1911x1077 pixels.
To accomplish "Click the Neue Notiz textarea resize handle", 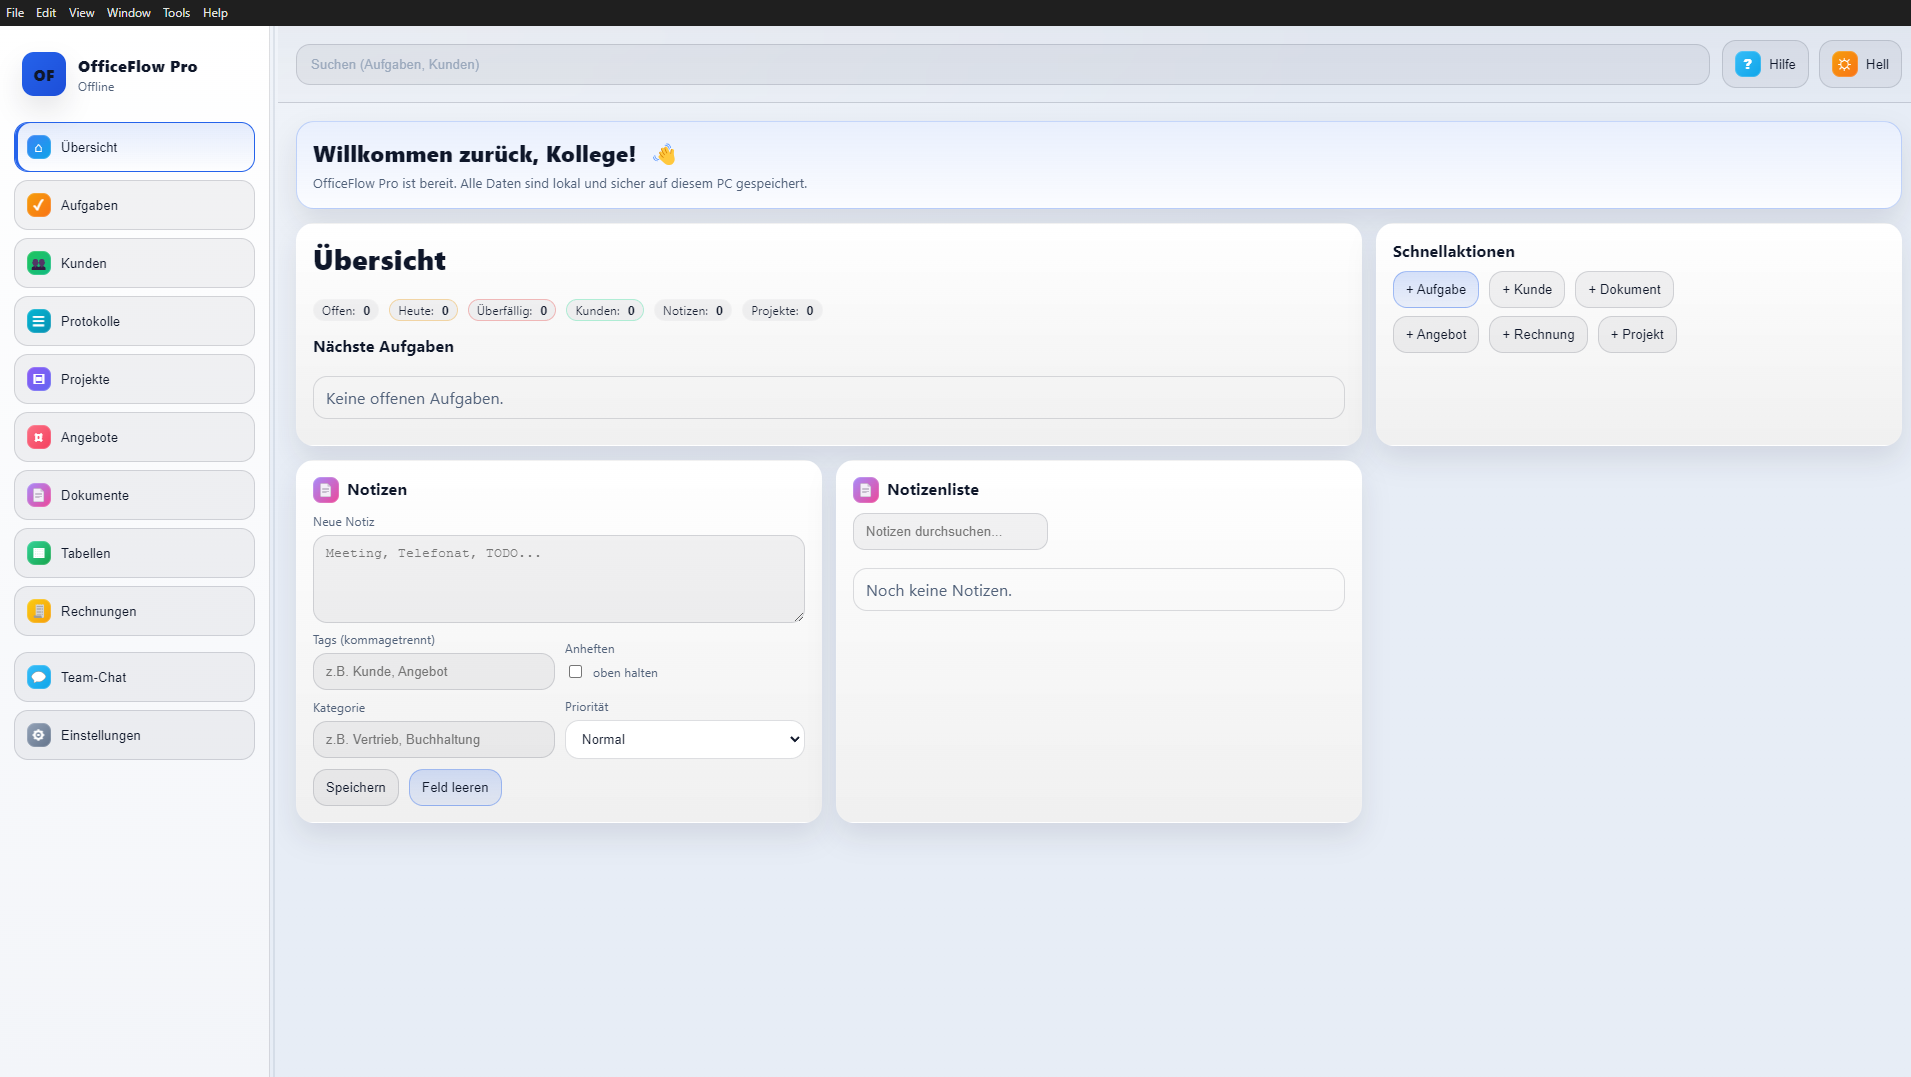I will point(798,616).
